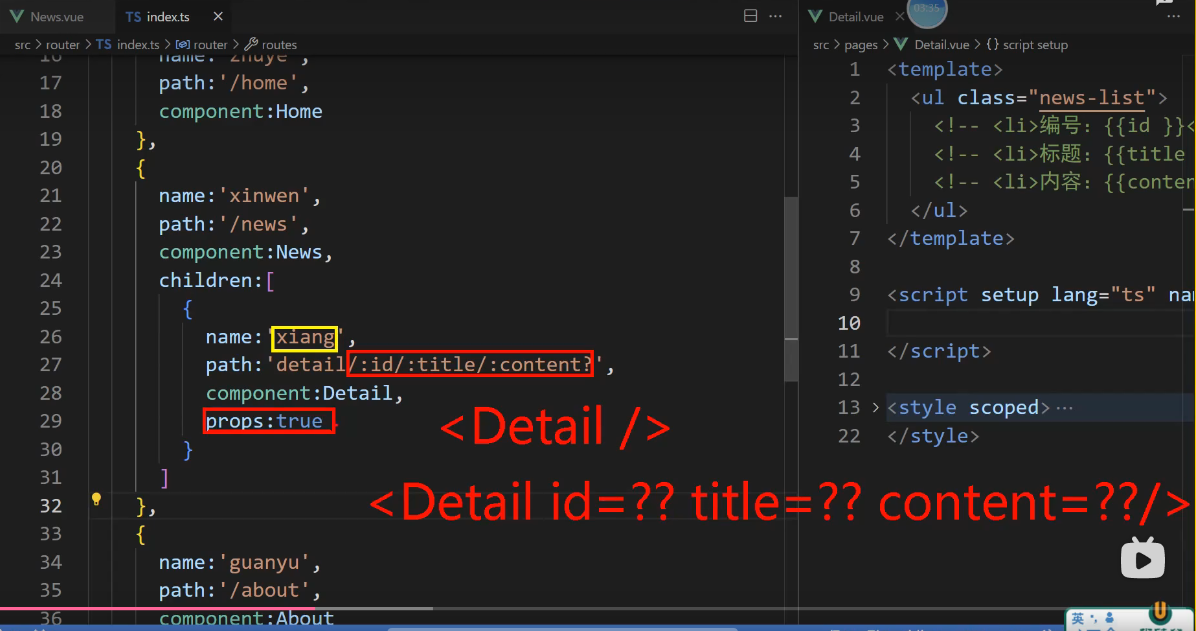Click the Bilibili play logo icon

point(1143,558)
